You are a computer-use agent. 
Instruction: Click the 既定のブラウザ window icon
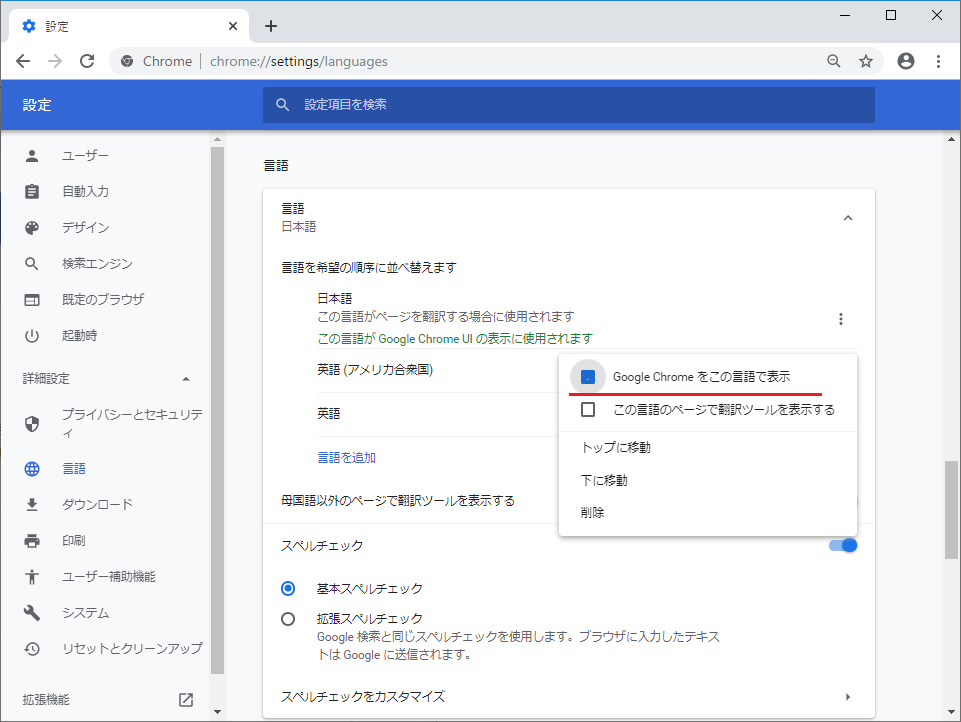(32, 300)
